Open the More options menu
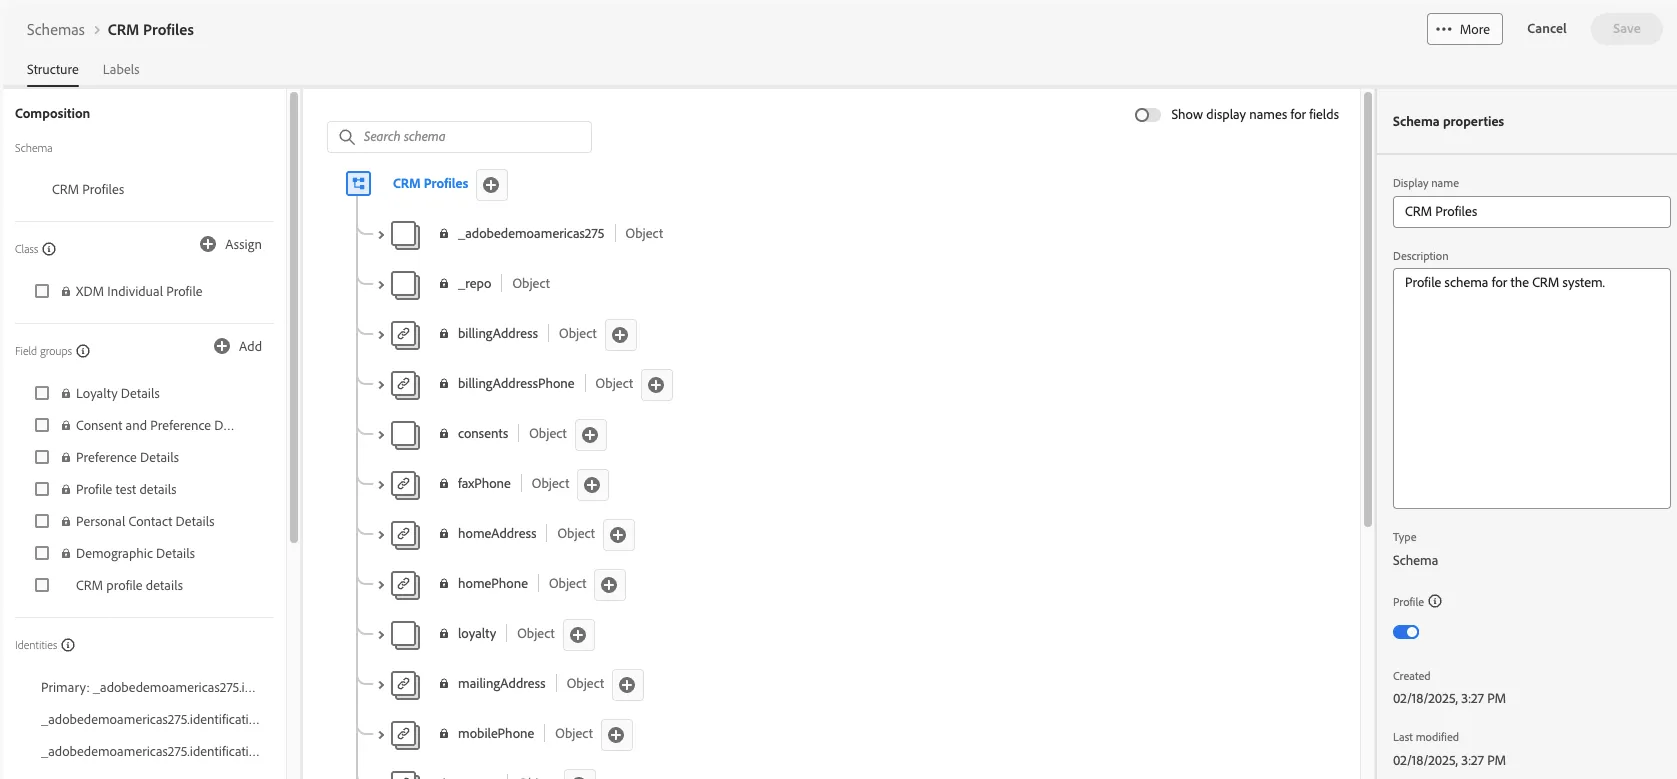The image size is (1677, 779). [1464, 29]
